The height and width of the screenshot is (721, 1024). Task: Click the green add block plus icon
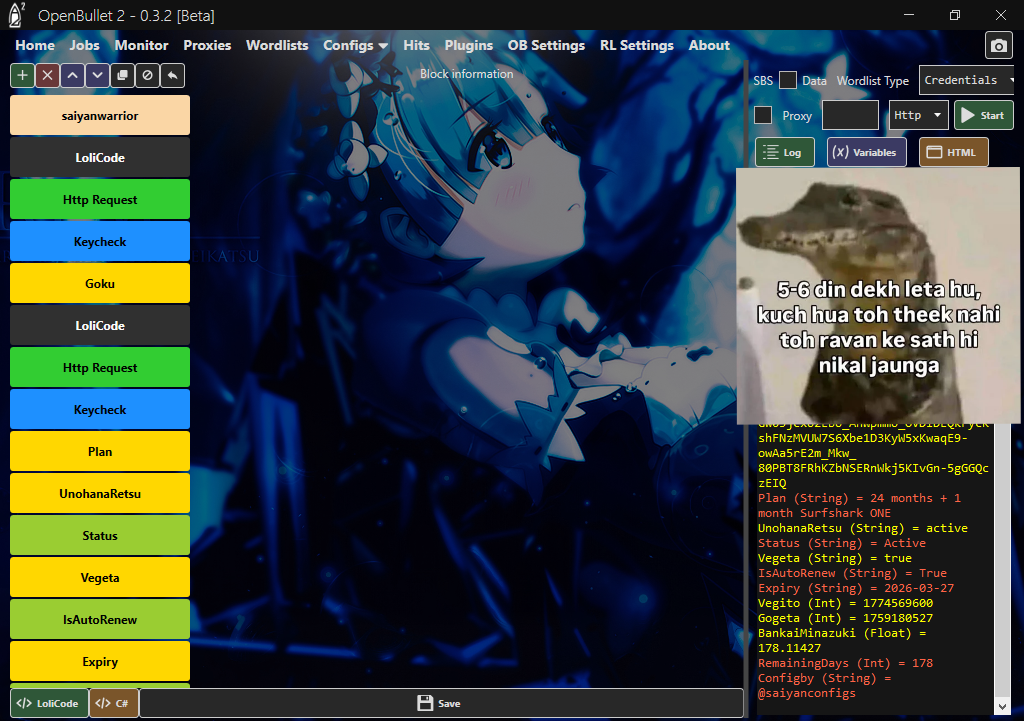coord(22,75)
